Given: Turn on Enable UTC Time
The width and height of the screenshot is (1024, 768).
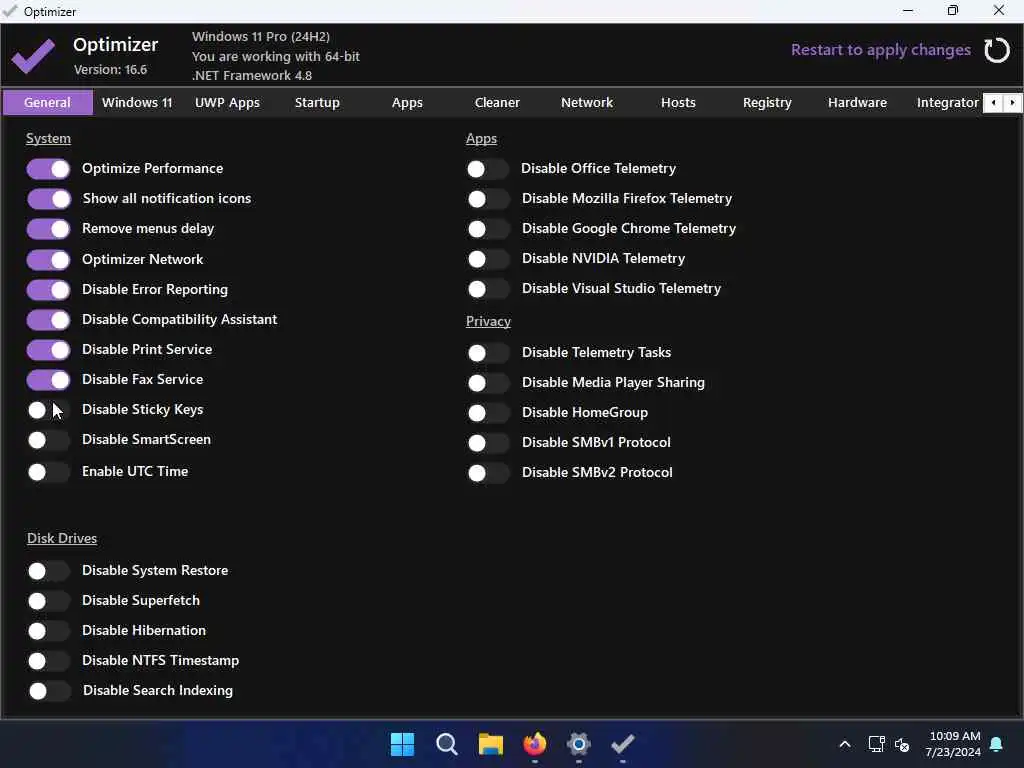Looking at the screenshot, I should coord(48,472).
